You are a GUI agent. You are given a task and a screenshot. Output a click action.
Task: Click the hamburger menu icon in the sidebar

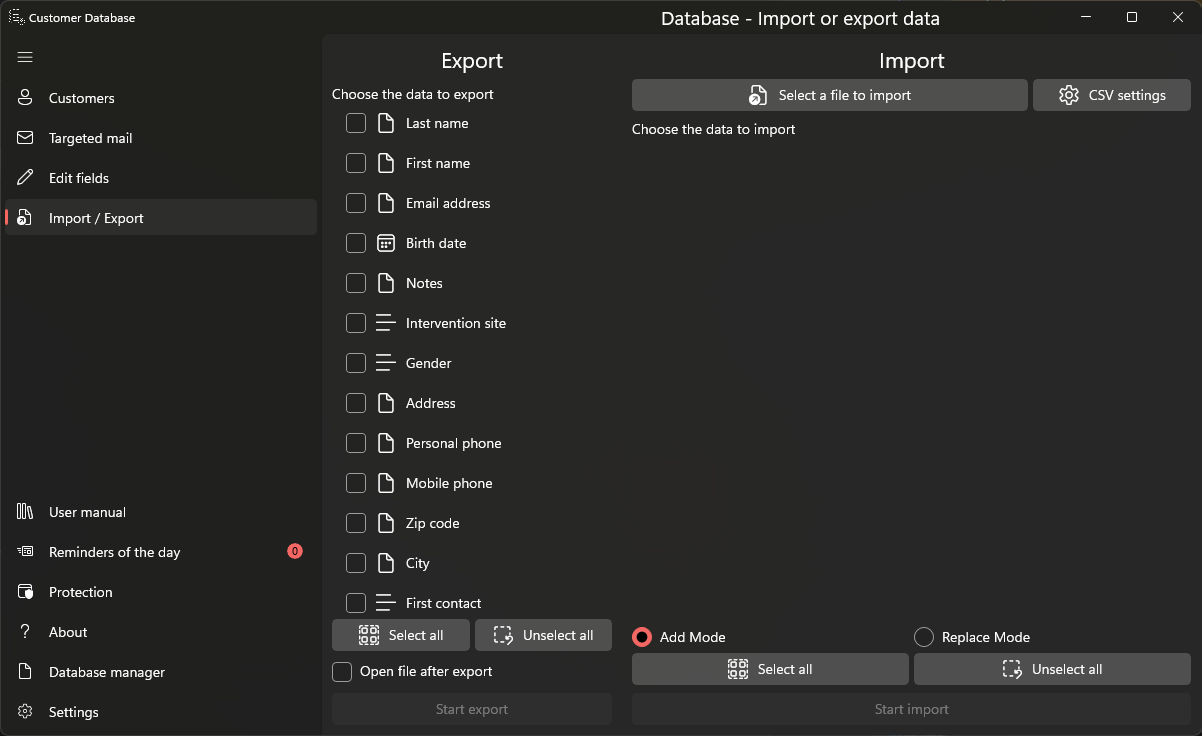(x=25, y=58)
